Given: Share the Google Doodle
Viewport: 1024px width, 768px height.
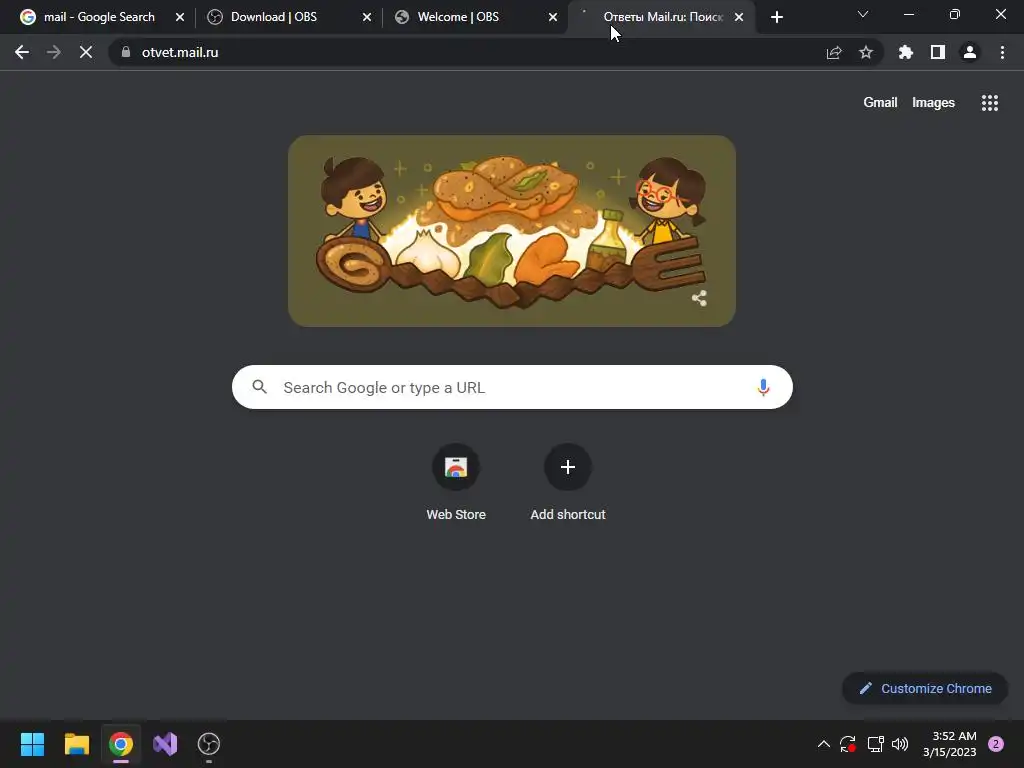Looking at the screenshot, I should [x=699, y=298].
